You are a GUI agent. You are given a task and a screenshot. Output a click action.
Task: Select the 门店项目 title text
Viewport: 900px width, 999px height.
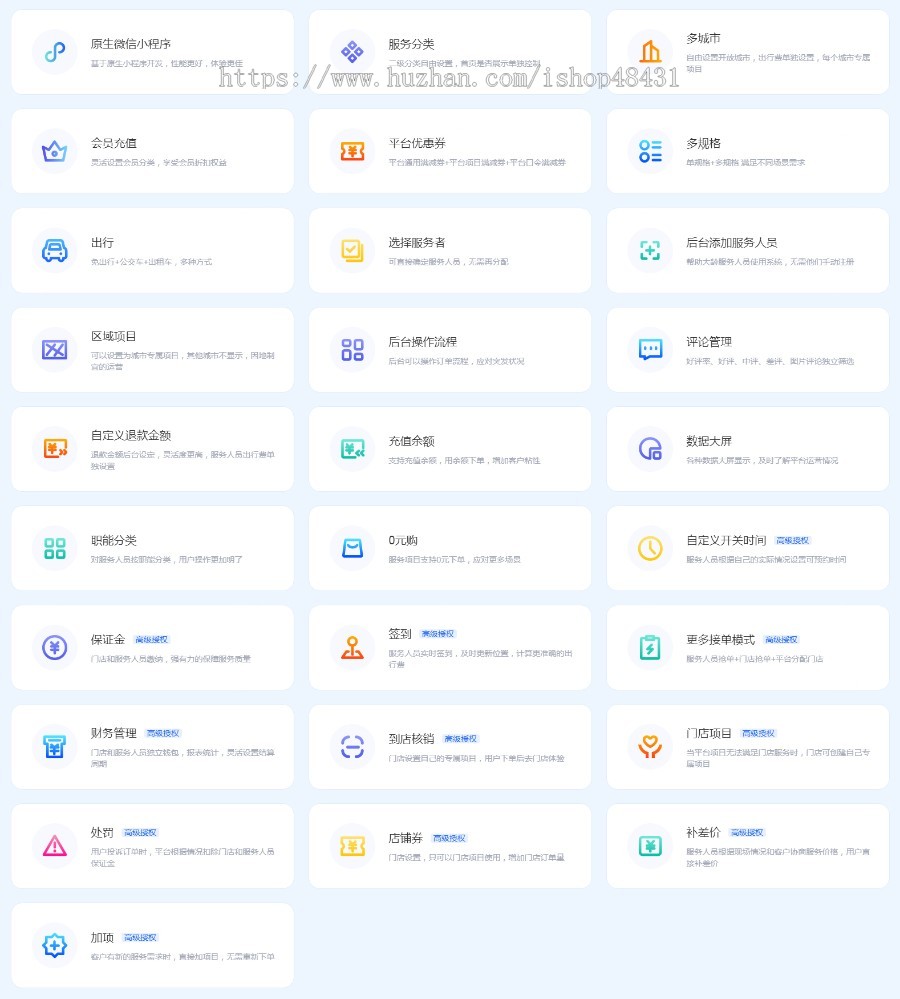708,733
